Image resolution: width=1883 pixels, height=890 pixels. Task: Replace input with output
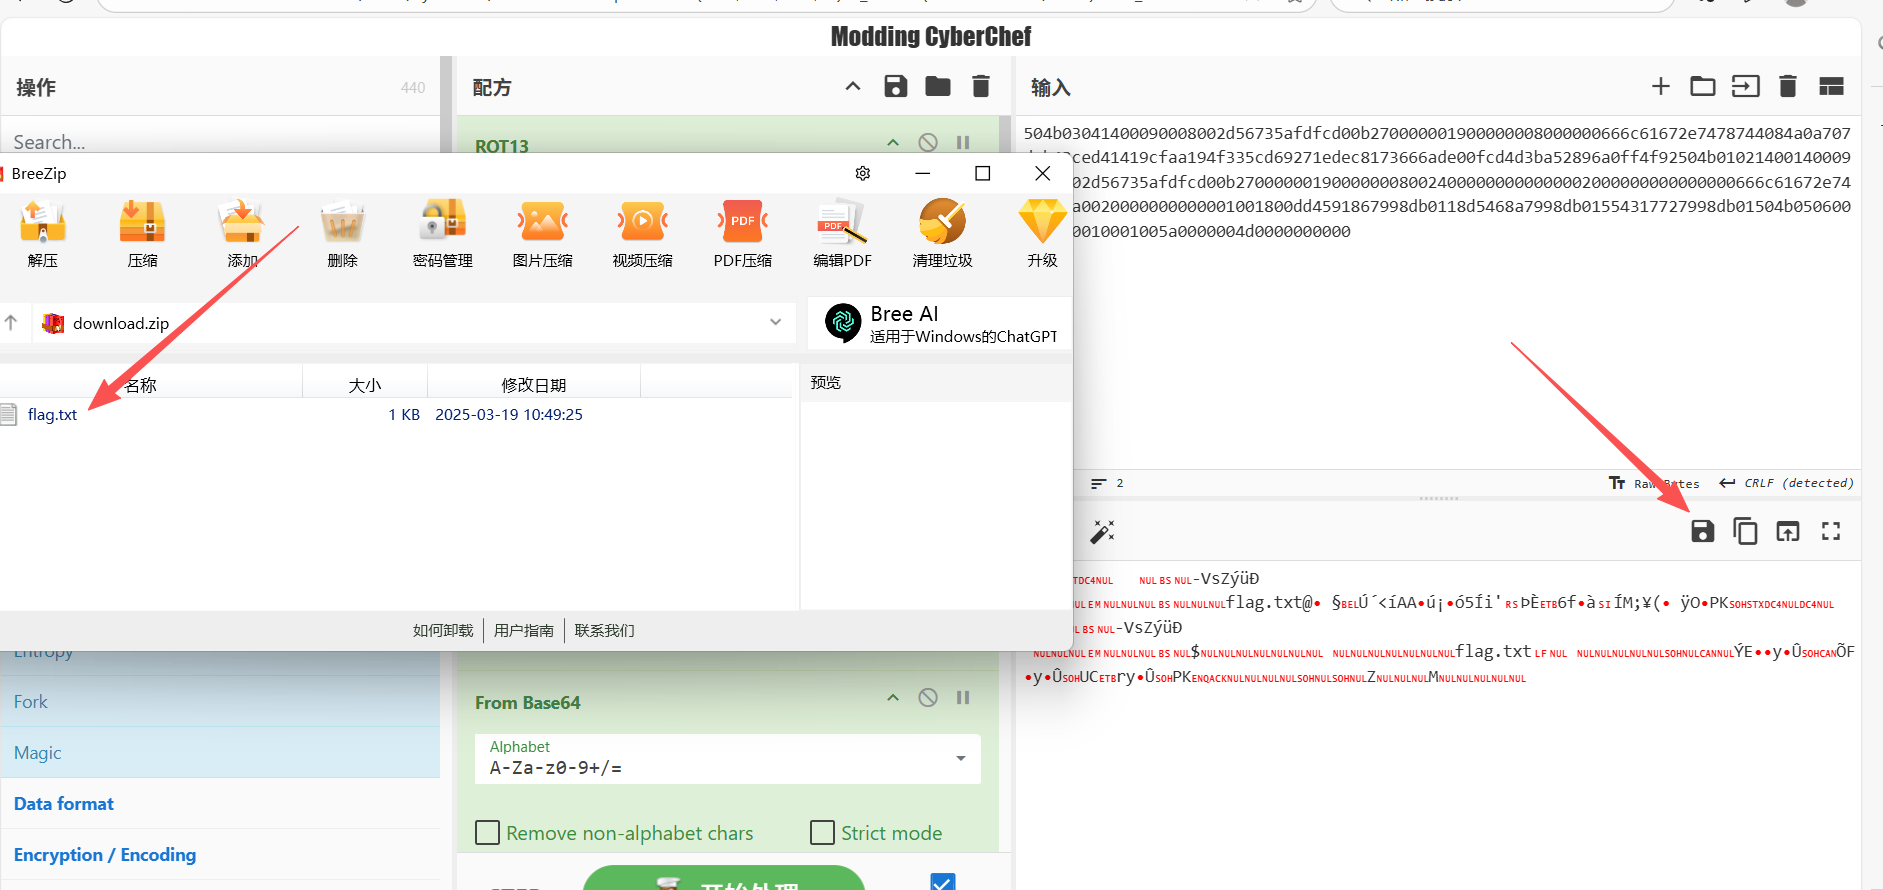1788,531
